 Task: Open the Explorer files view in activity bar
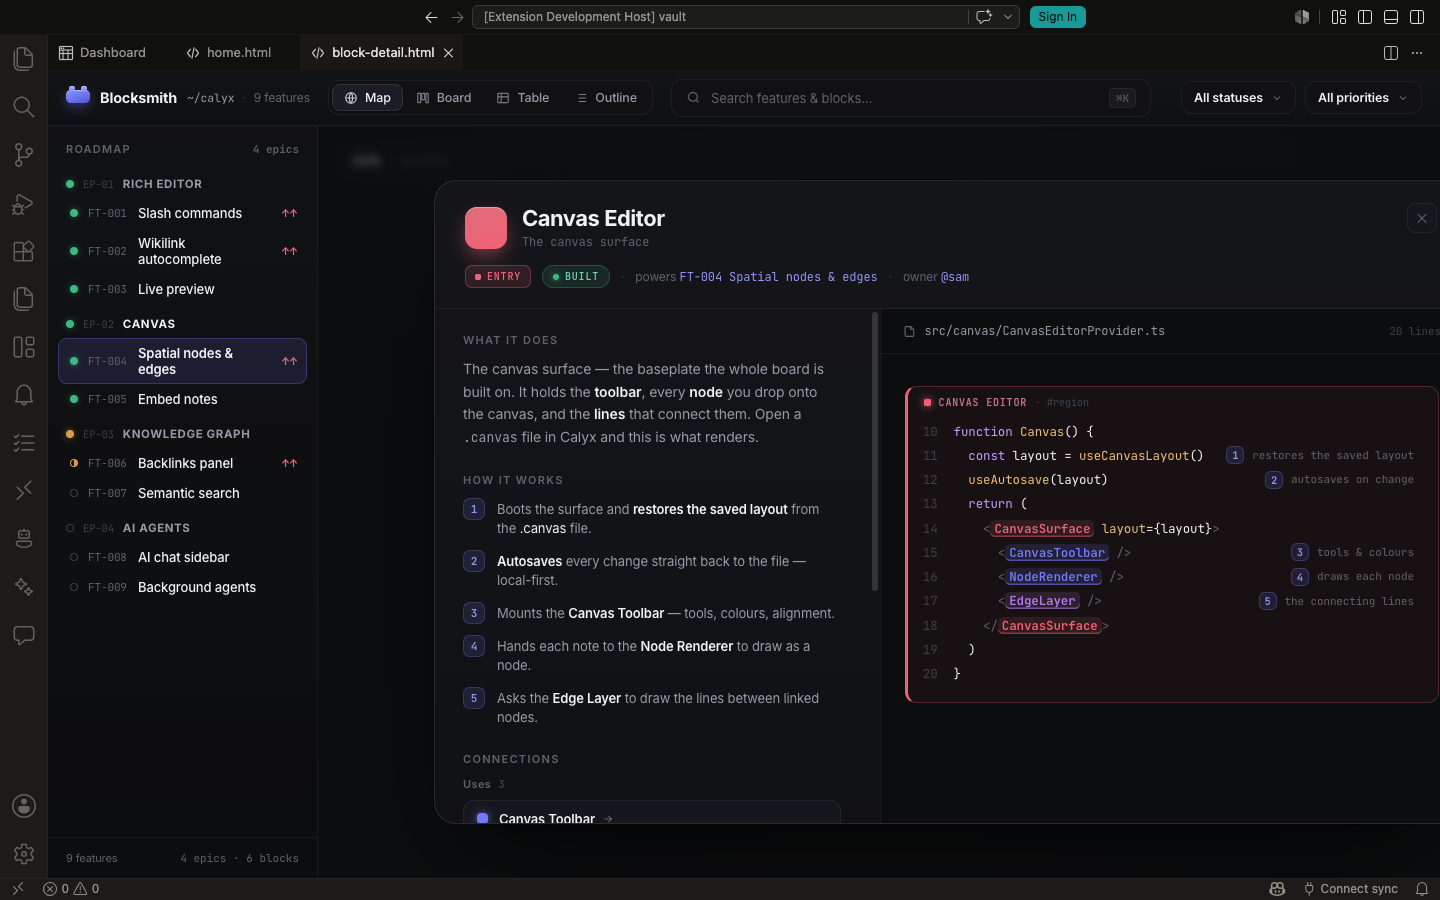[24, 59]
